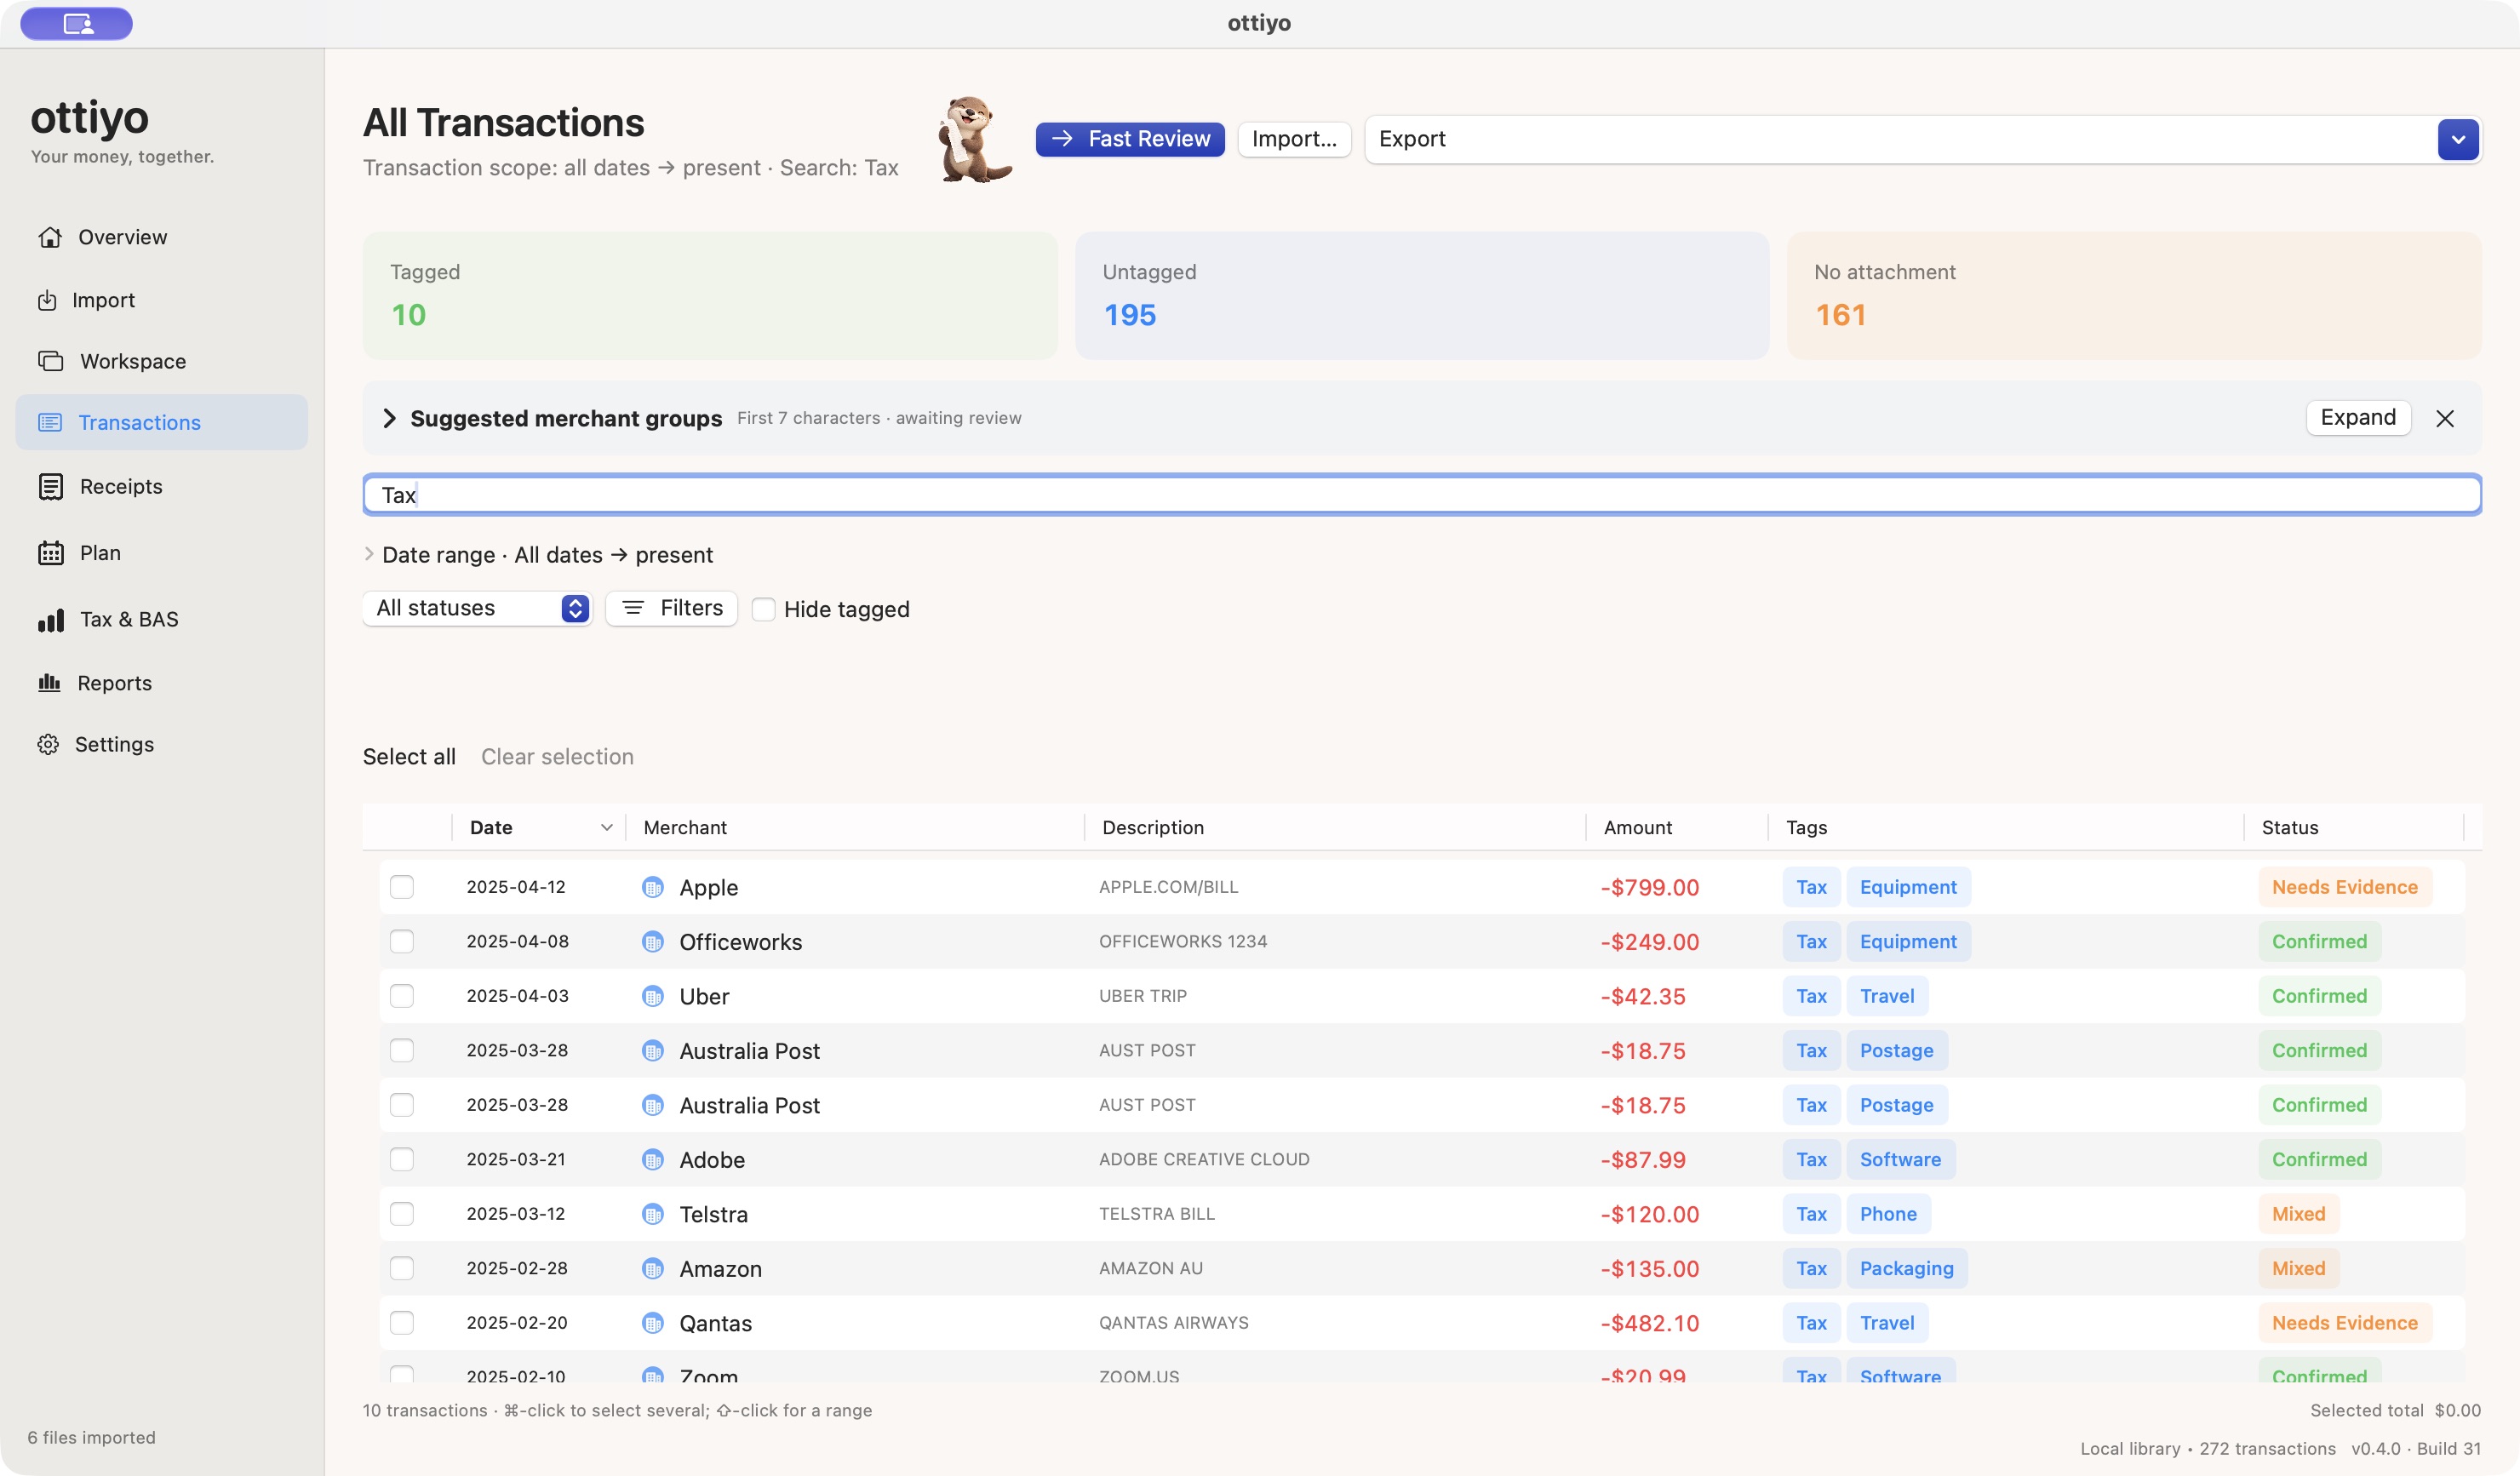Click the Uber merchant icon
This screenshot has height=1476, width=2520.
(653, 996)
